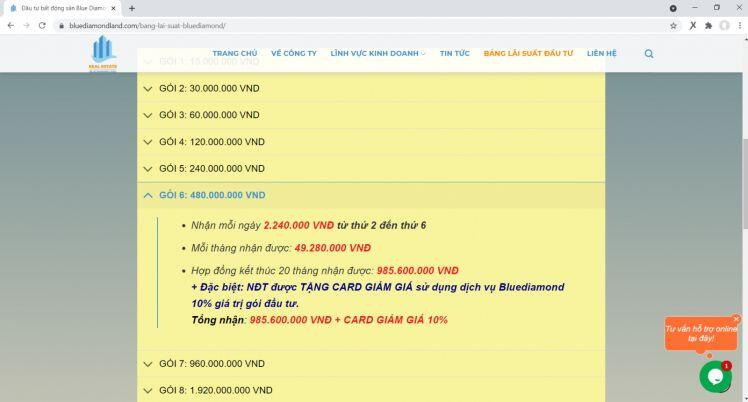Open TIN TỨC menu item
The width and height of the screenshot is (748, 402).
point(455,53)
